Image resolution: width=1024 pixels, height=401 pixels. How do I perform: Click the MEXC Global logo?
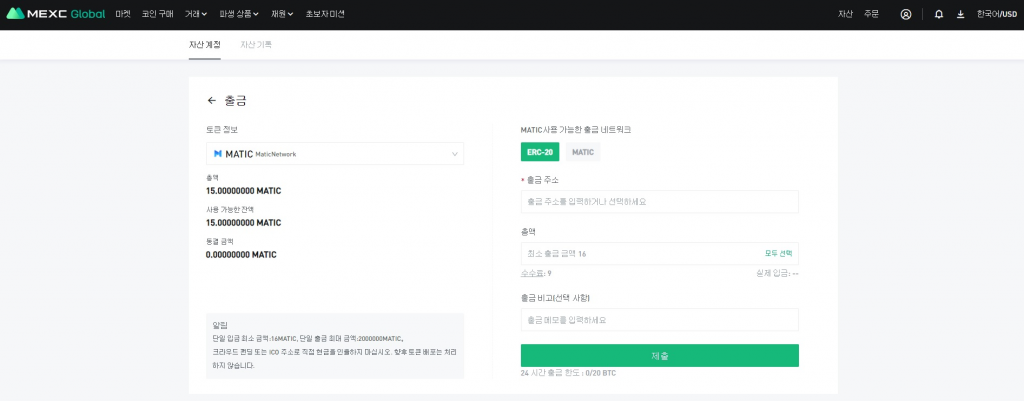point(55,14)
